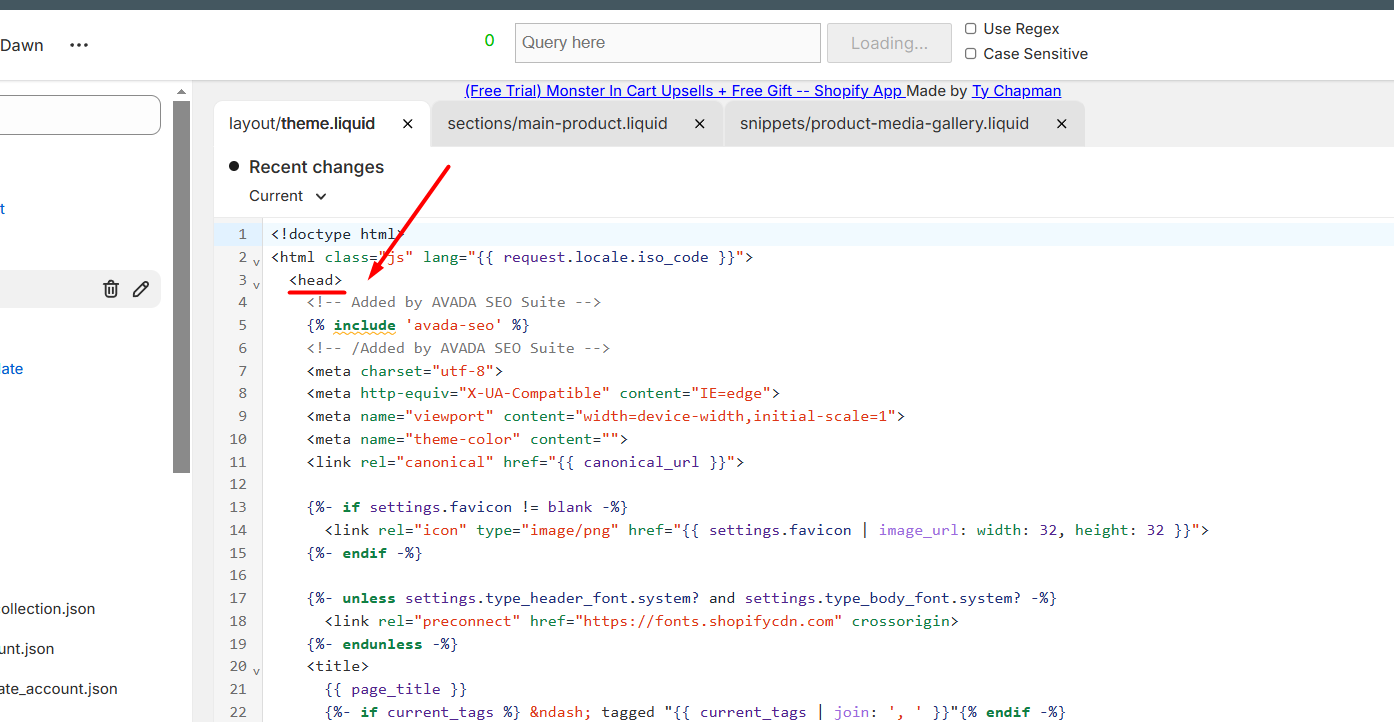Collapse the title tag at line 20

click(x=256, y=670)
